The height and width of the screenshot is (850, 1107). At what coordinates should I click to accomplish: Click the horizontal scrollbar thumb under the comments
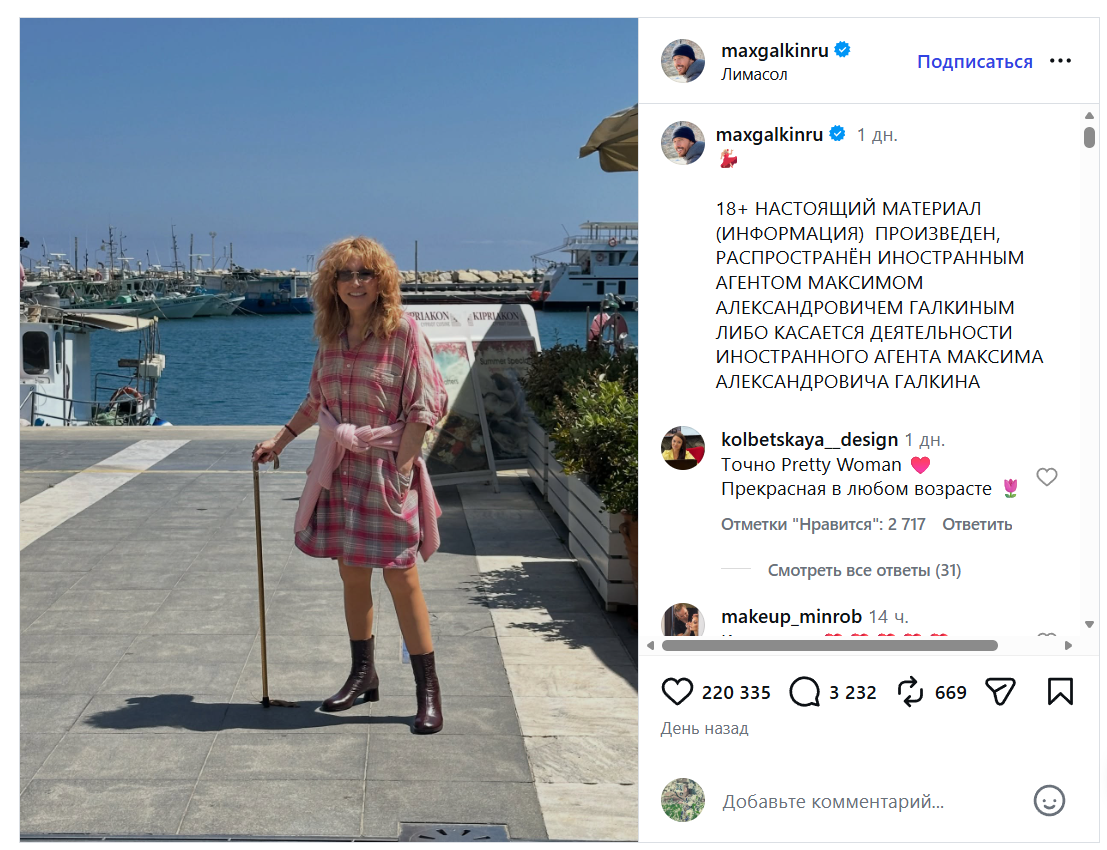point(830,645)
